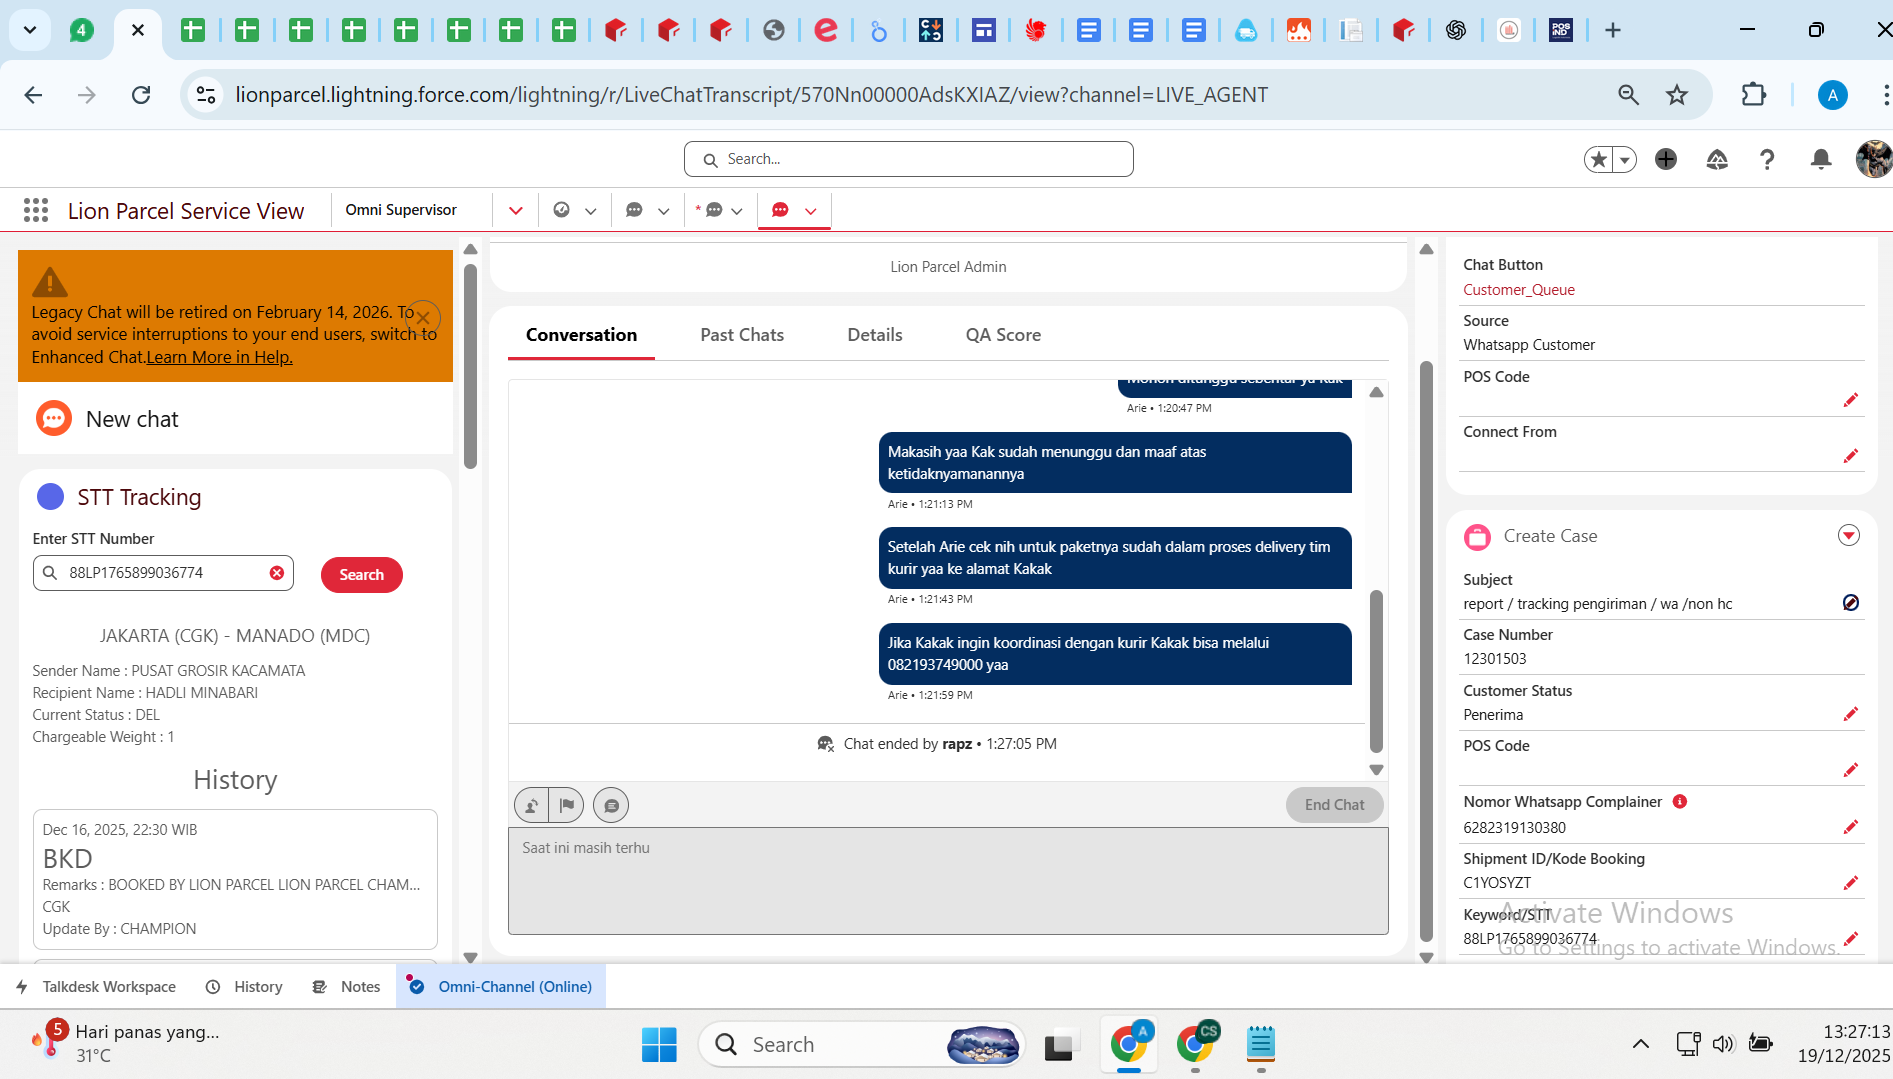This screenshot has height=1079, width=1893.
Task: Click the Windows taskbar Search box
Action: pyautogui.click(x=862, y=1045)
